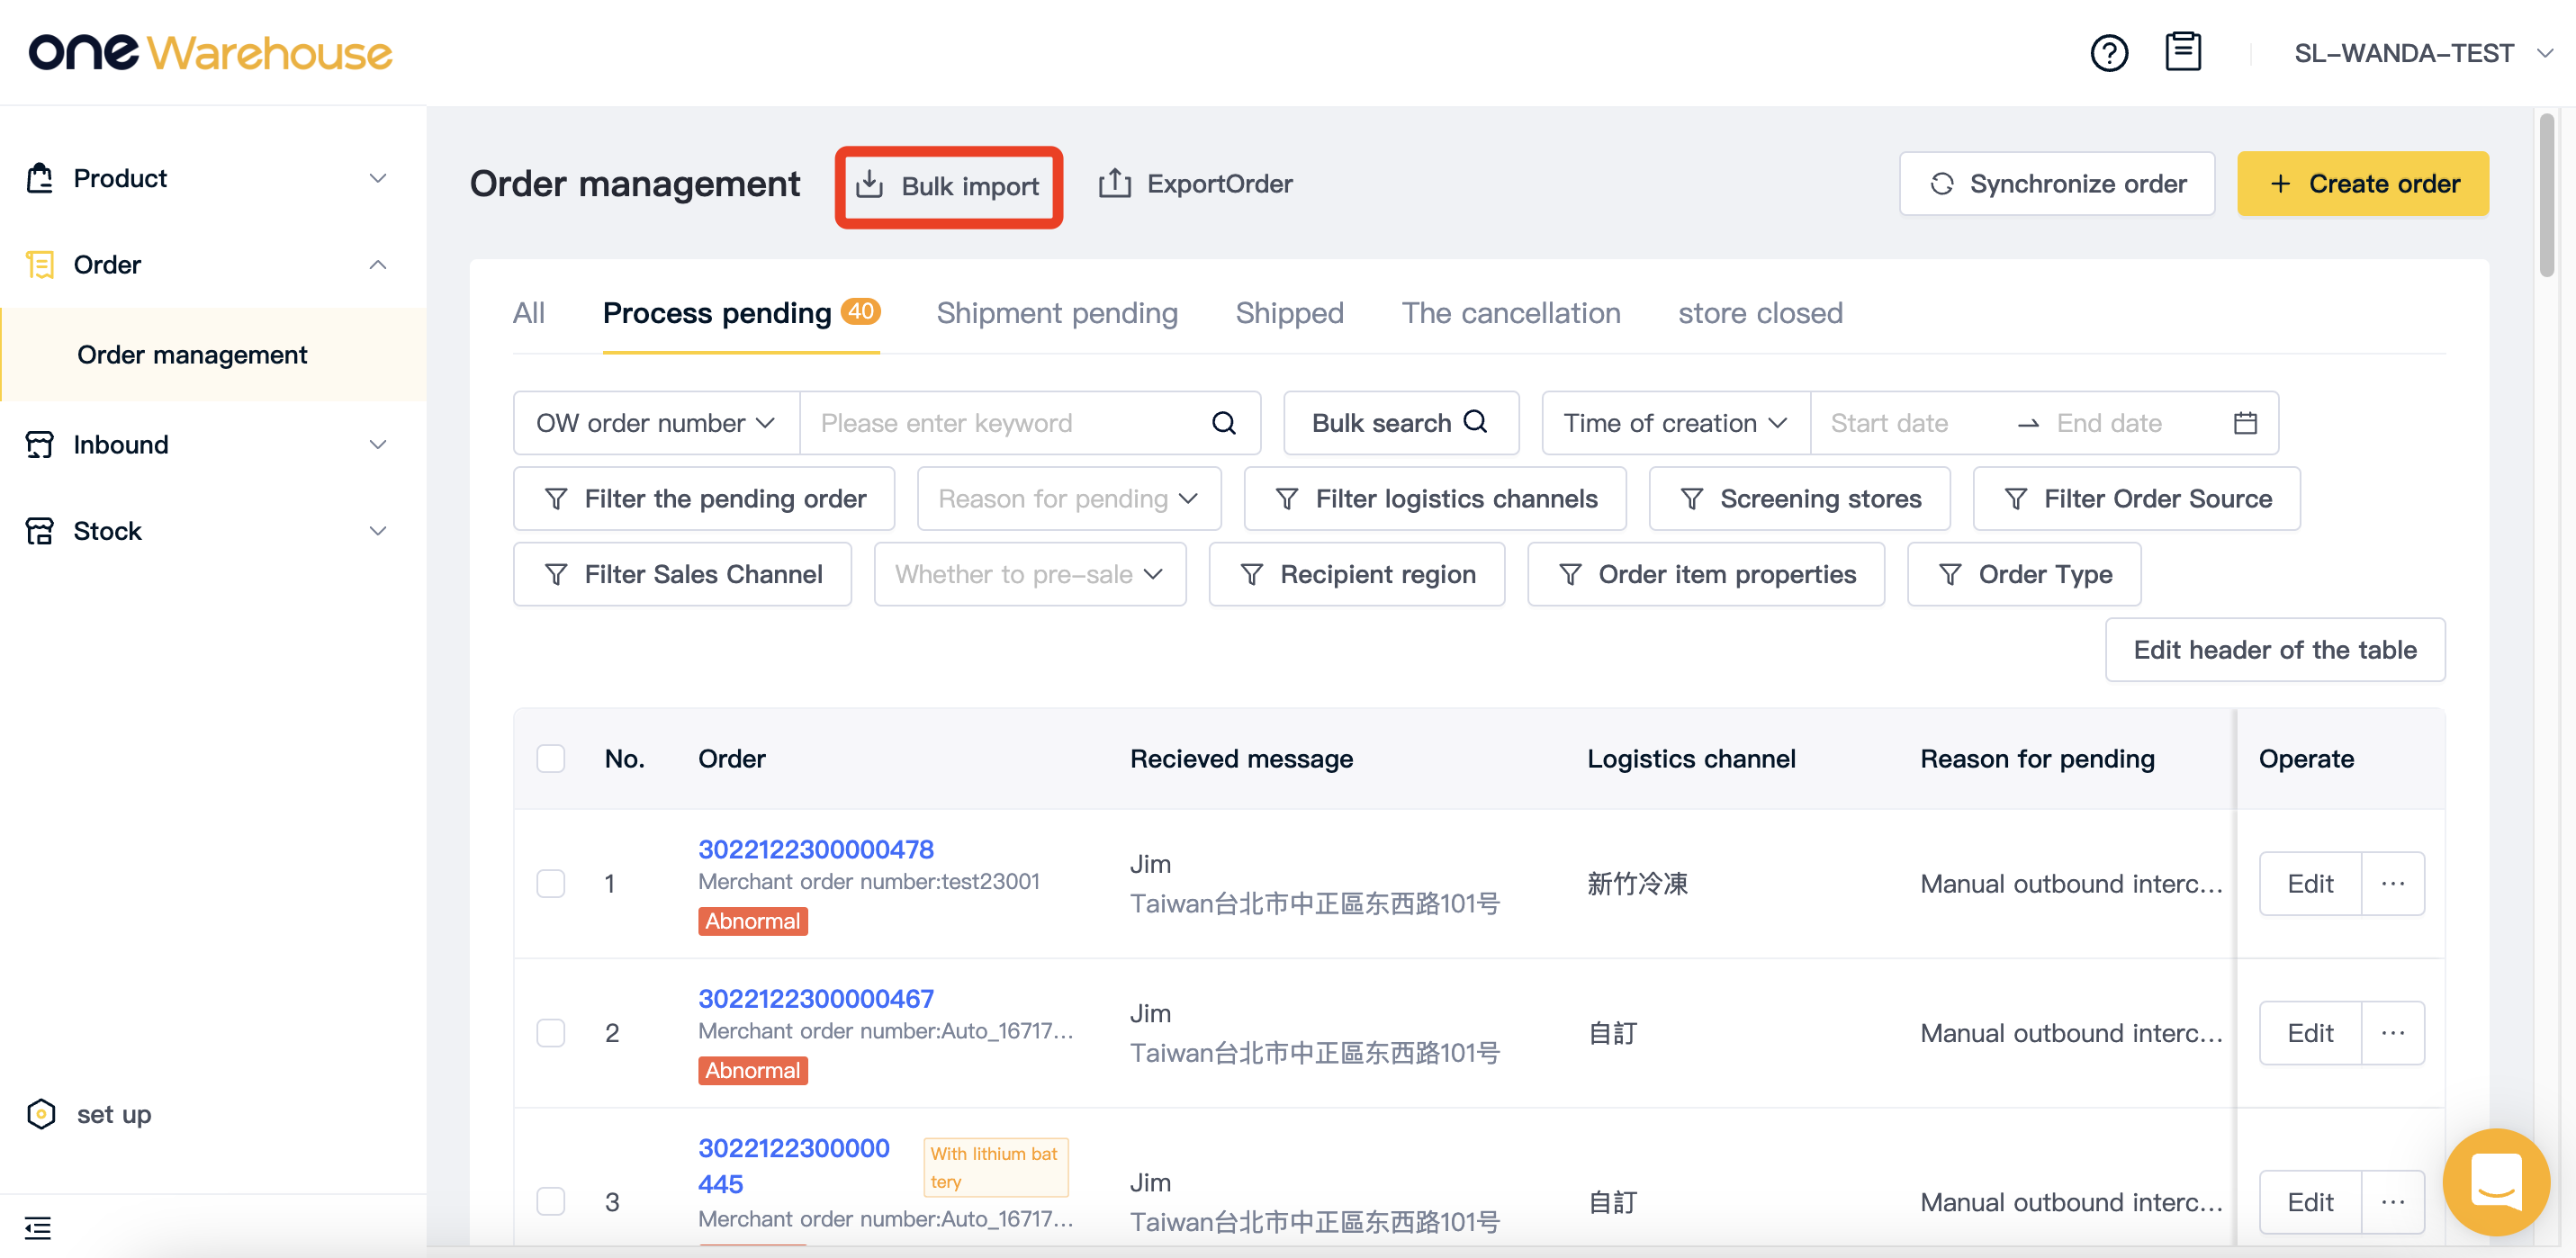
Task: Open the Time of creation dropdown
Action: coord(1676,423)
